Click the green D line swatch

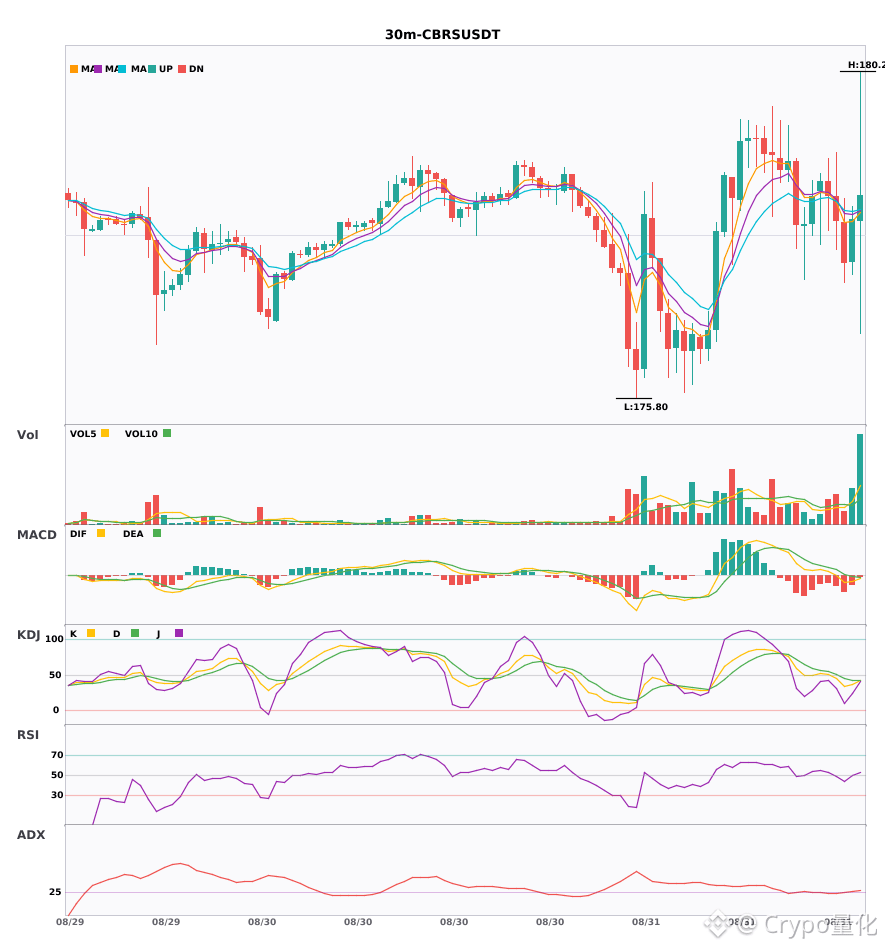point(135,633)
